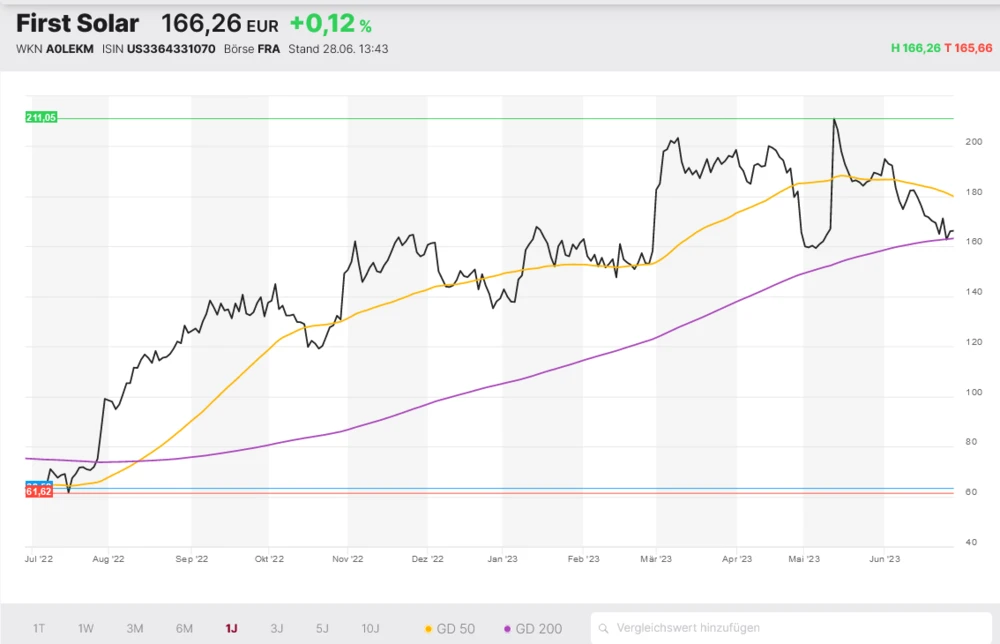
Task: Show the 3J chart range
Action: tap(277, 628)
